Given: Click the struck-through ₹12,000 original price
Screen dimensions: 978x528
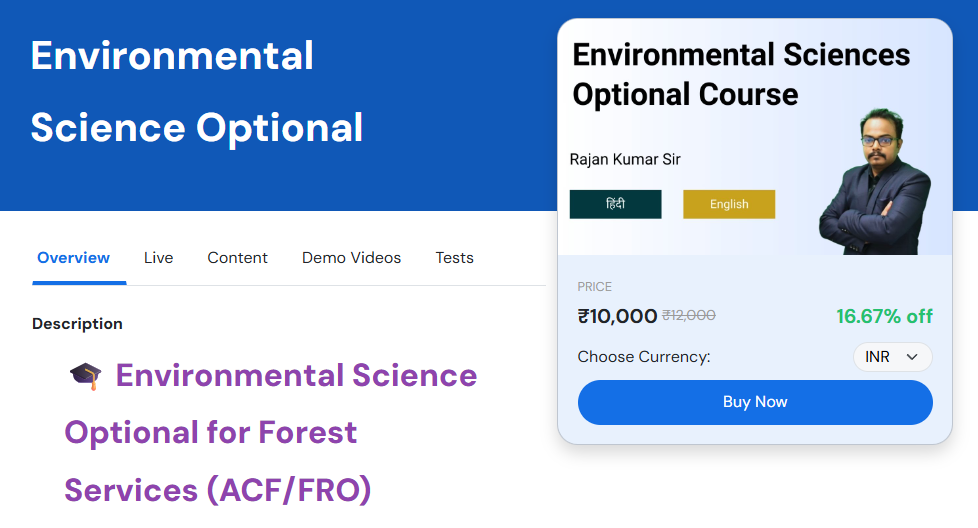Looking at the screenshot, I should (x=689, y=315).
